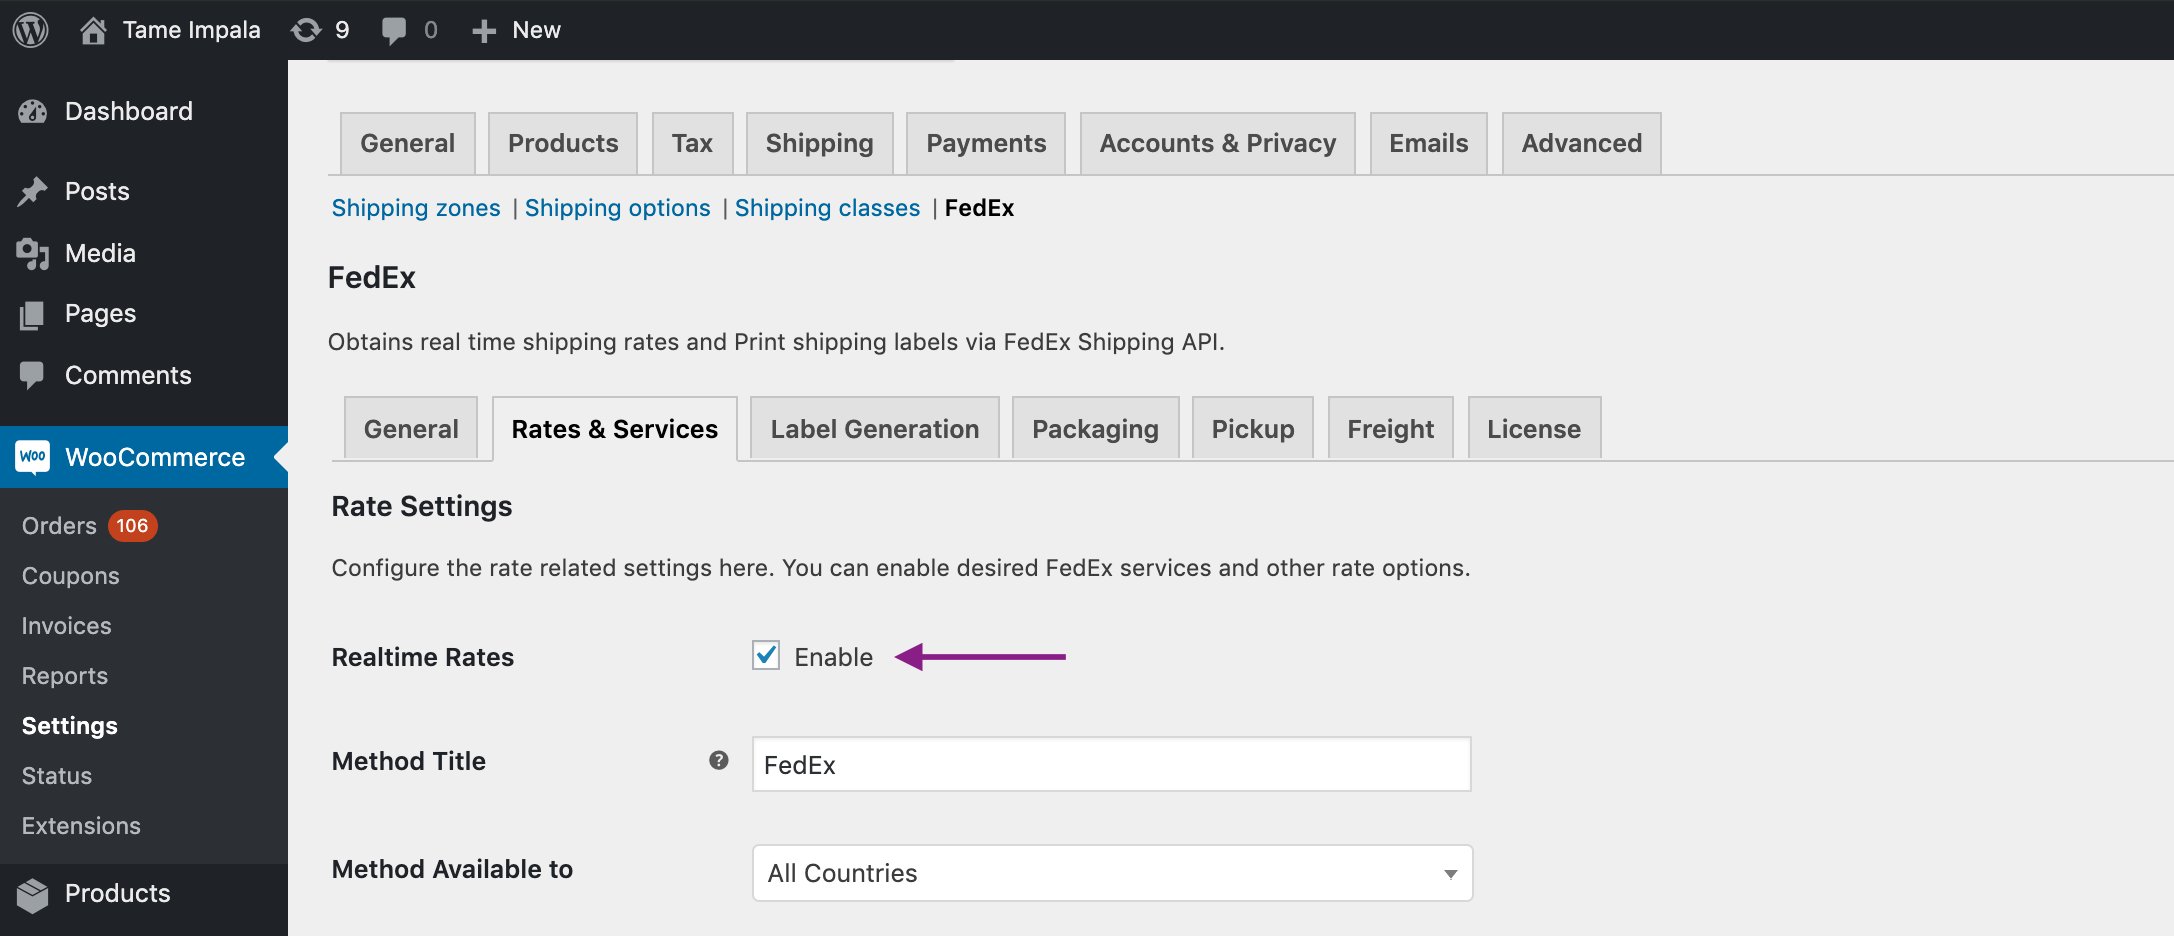
Task: Click the WordPress logo icon
Action: tap(31, 30)
